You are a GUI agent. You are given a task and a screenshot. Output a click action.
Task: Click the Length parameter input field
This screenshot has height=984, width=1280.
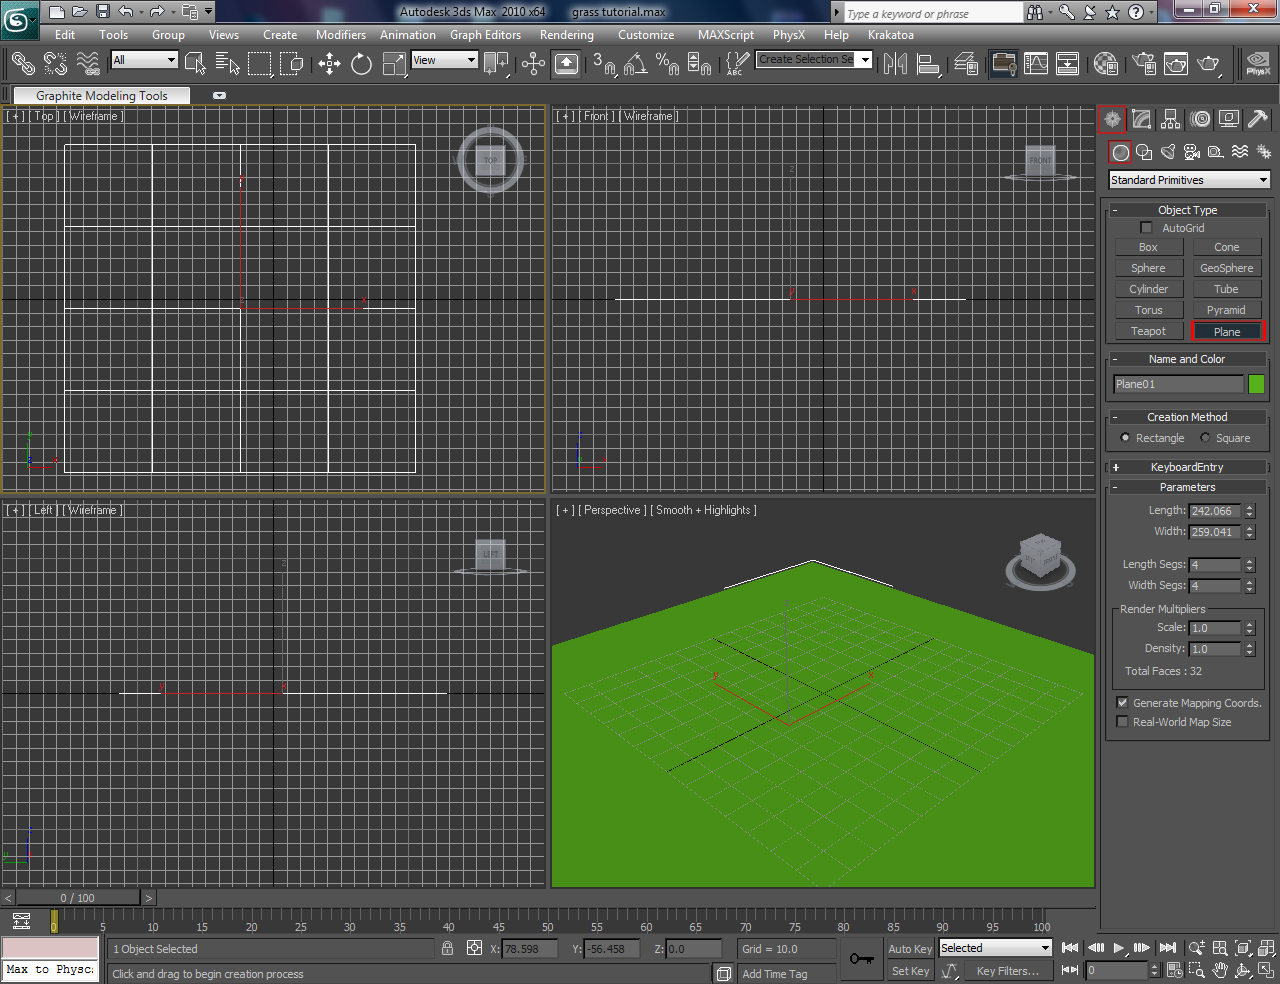(1214, 510)
